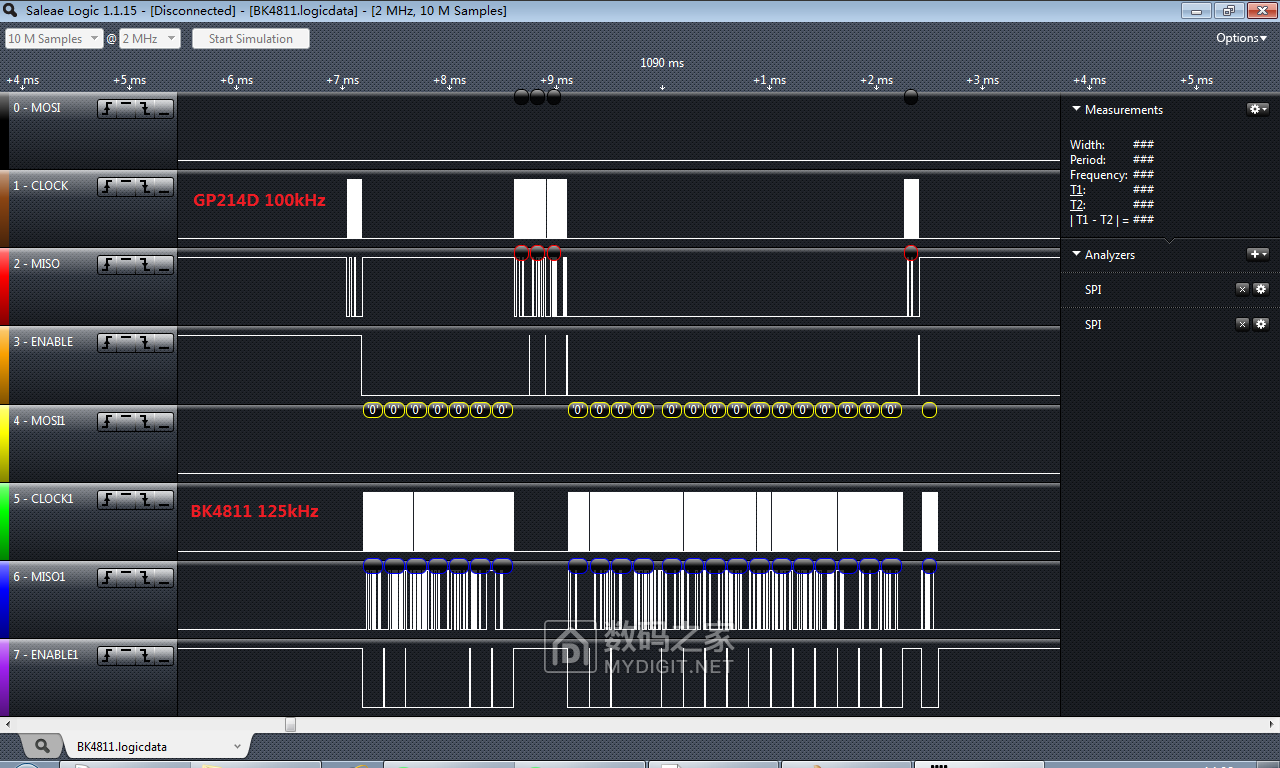Set falling edge trigger on 1 - CLOCK
Viewport: 1280px width, 768px height.
click(x=145, y=187)
